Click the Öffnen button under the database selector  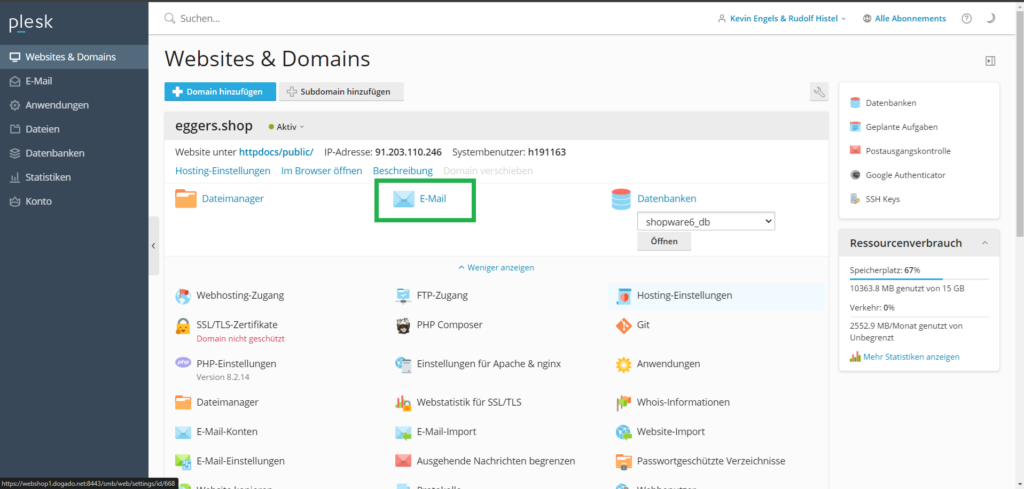[x=664, y=242]
